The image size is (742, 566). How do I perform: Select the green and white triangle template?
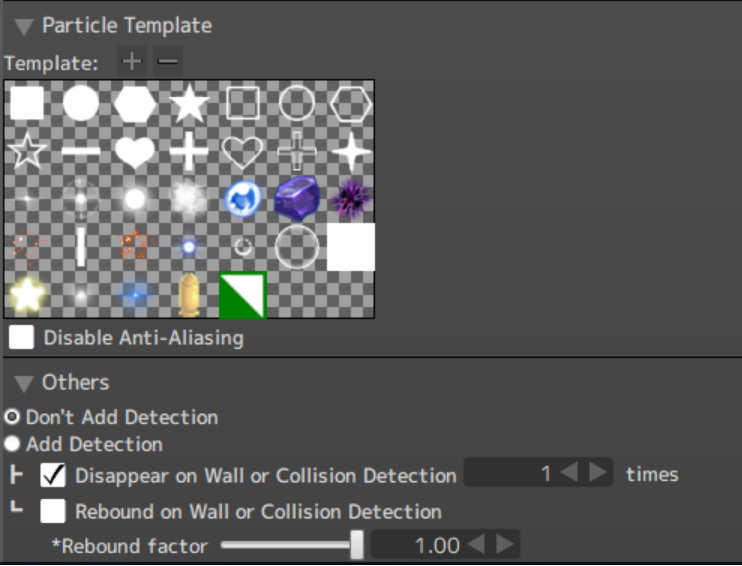pyautogui.click(x=243, y=295)
